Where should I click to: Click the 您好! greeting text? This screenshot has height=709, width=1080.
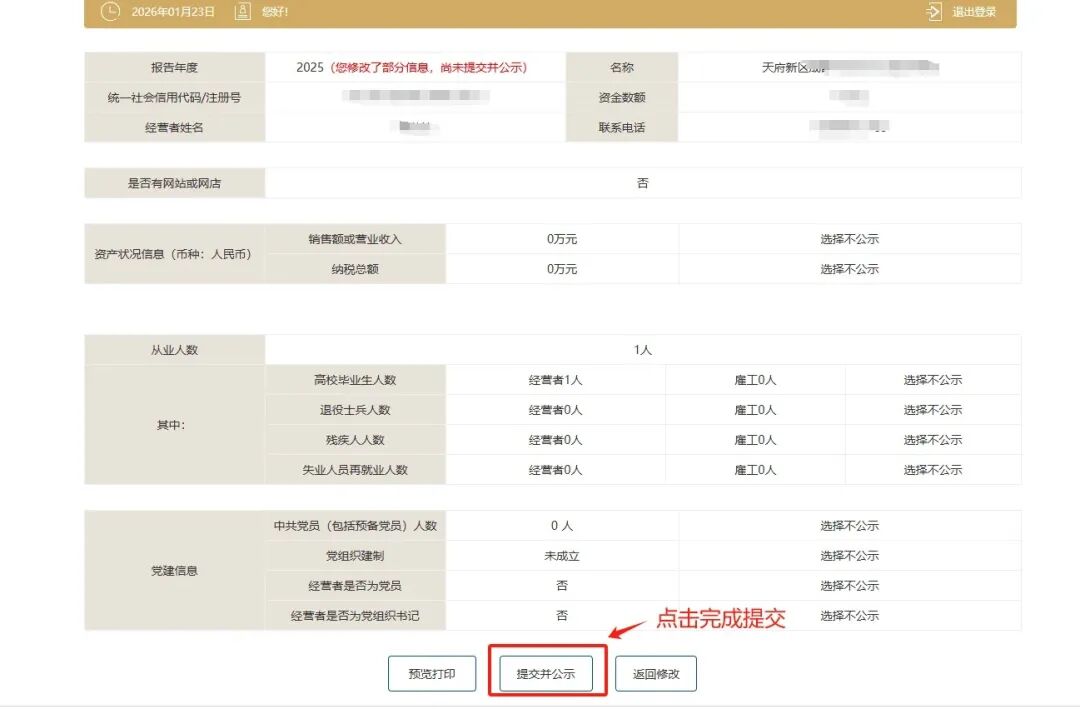tap(275, 12)
